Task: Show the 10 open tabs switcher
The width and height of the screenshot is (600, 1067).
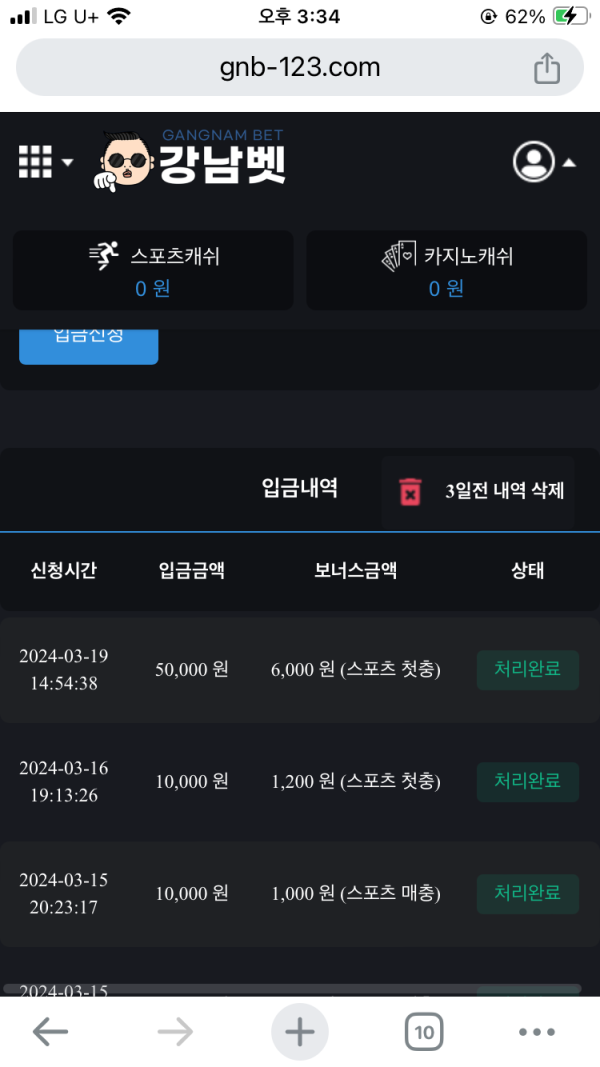Action: 424,1032
